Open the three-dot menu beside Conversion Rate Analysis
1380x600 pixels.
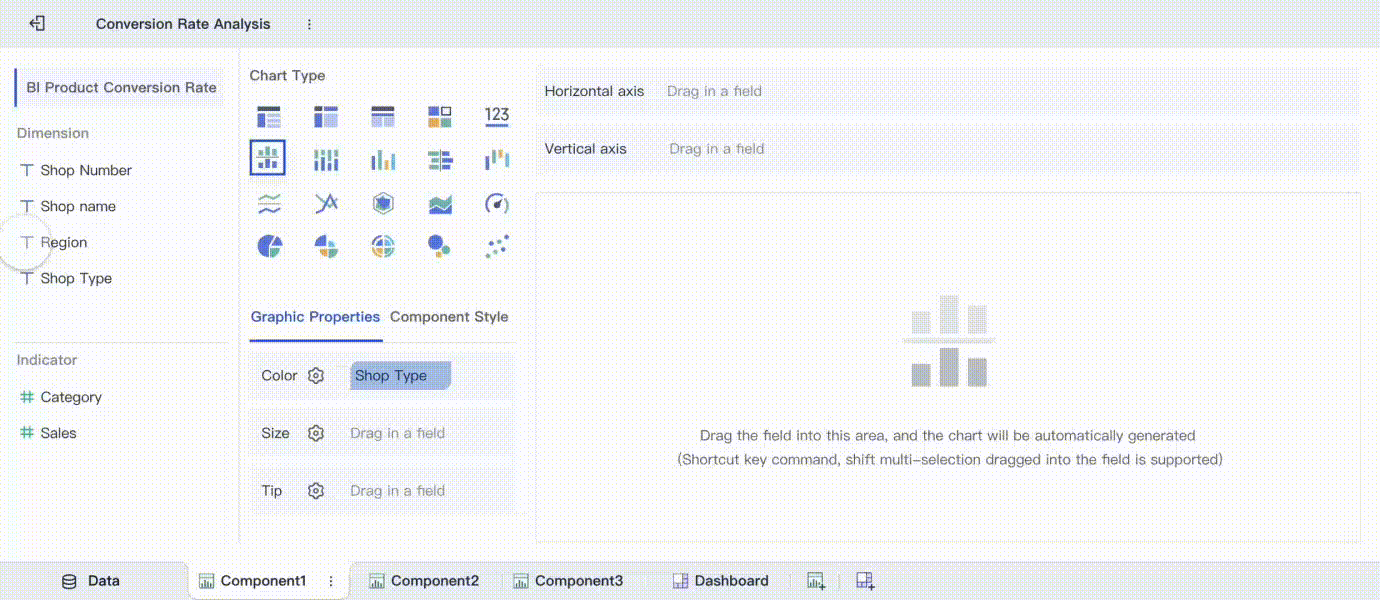tap(309, 24)
